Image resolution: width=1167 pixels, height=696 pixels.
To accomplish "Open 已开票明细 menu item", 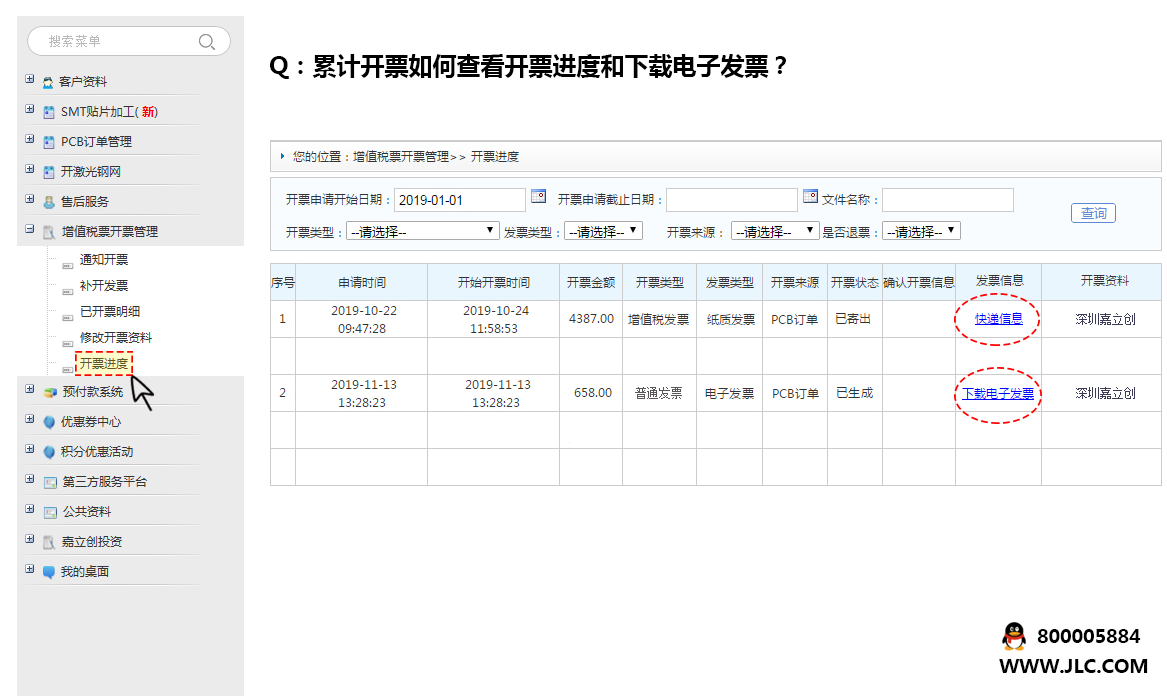I will (x=110, y=312).
